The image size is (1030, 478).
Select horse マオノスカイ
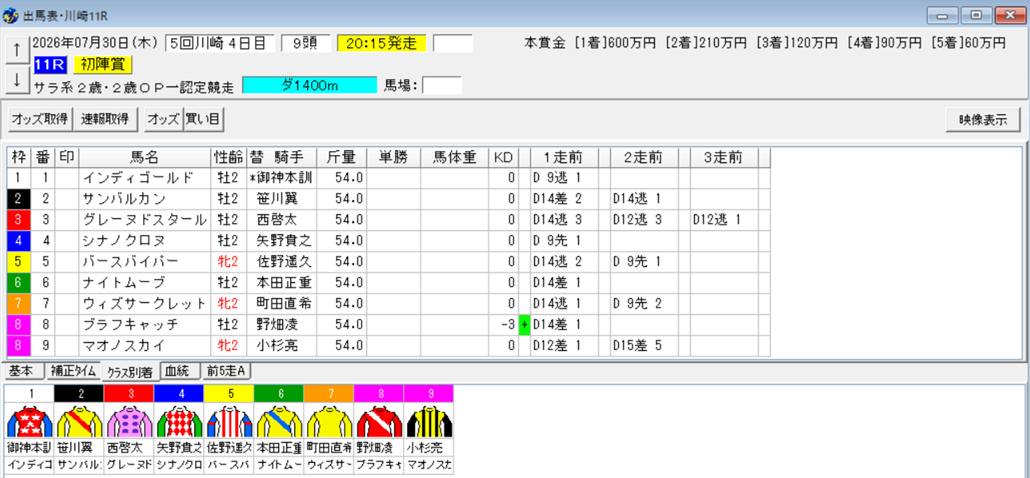(x=123, y=345)
